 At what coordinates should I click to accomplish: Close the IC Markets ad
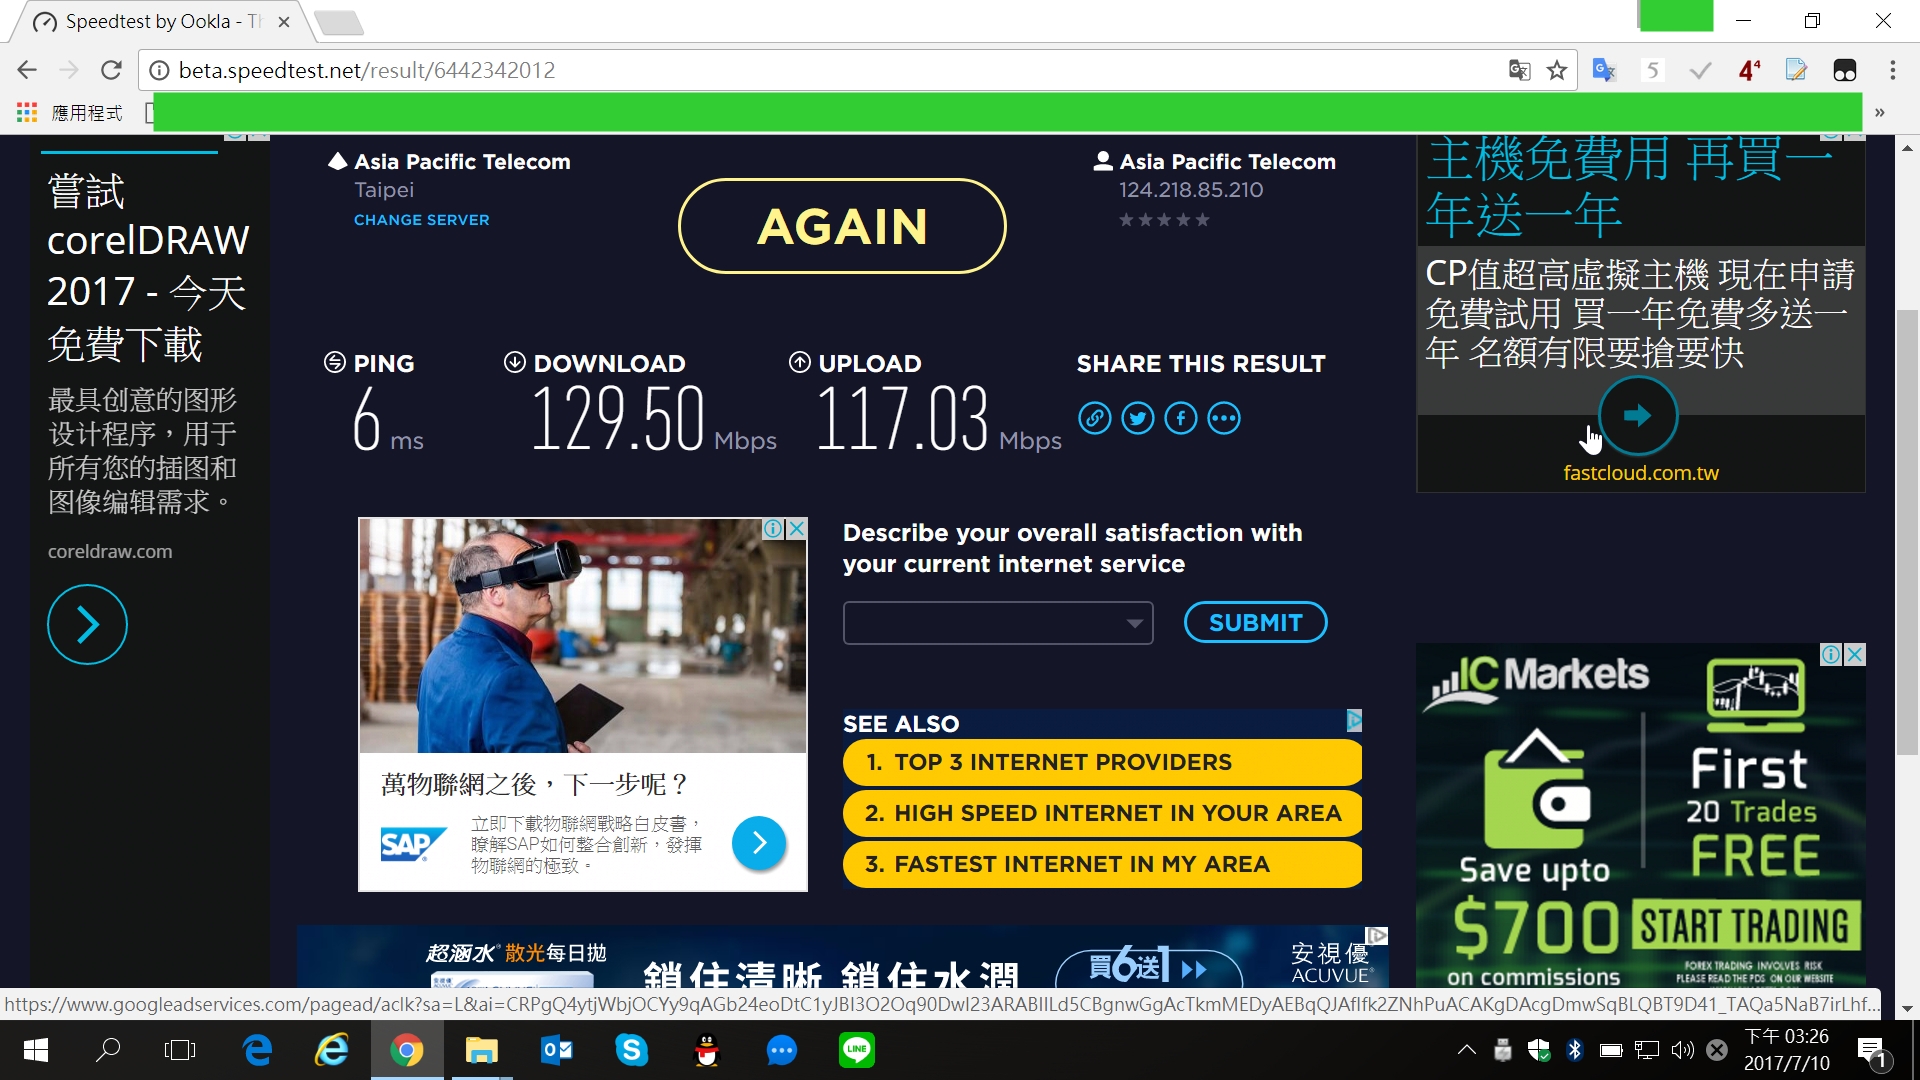(x=1855, y=654)
